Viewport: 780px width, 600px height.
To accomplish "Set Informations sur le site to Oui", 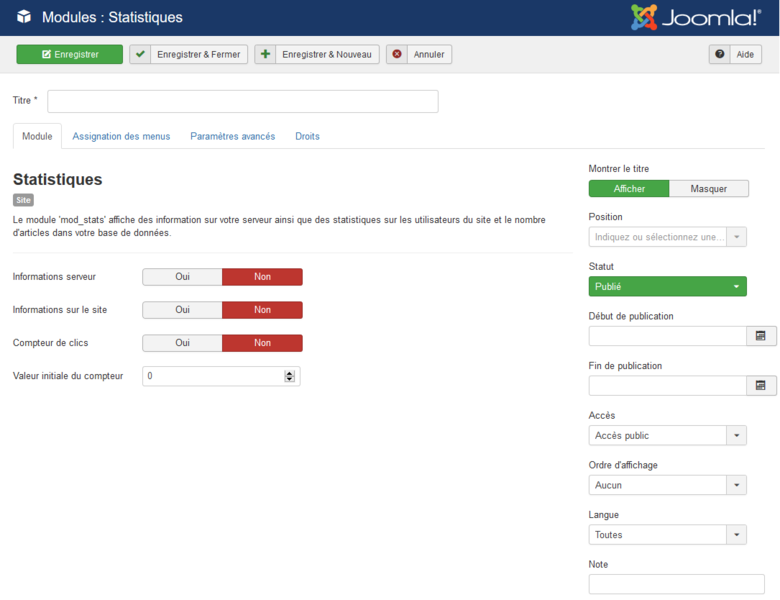I will 183,309.
